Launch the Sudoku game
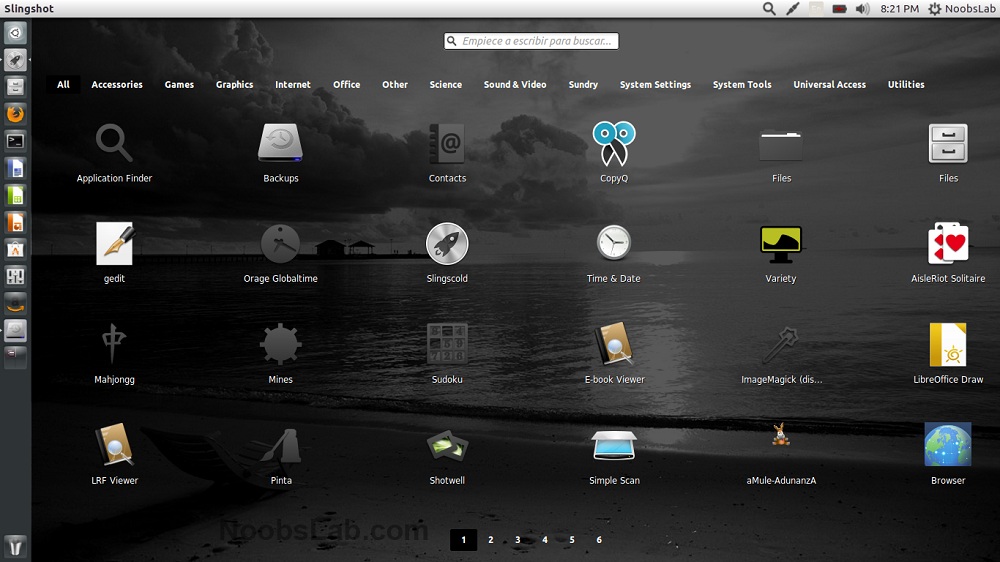Viewport: 1000px width, 562px height. [x=447, y=344]
